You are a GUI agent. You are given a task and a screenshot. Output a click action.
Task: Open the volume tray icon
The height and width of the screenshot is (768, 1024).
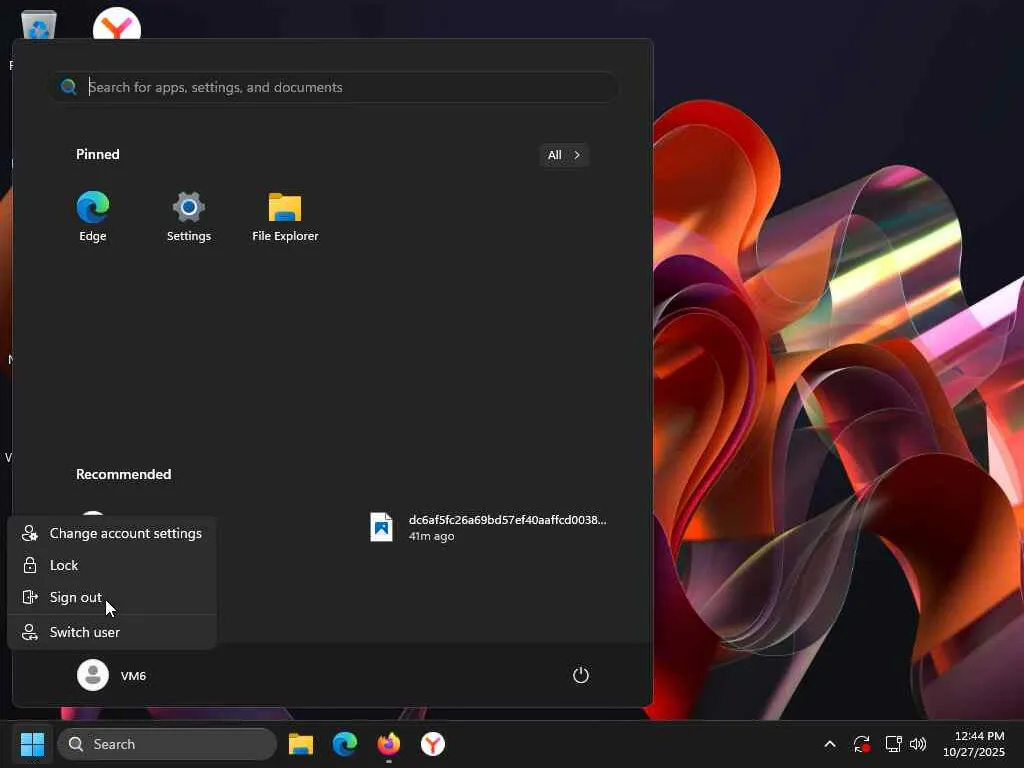pos(918,744)
